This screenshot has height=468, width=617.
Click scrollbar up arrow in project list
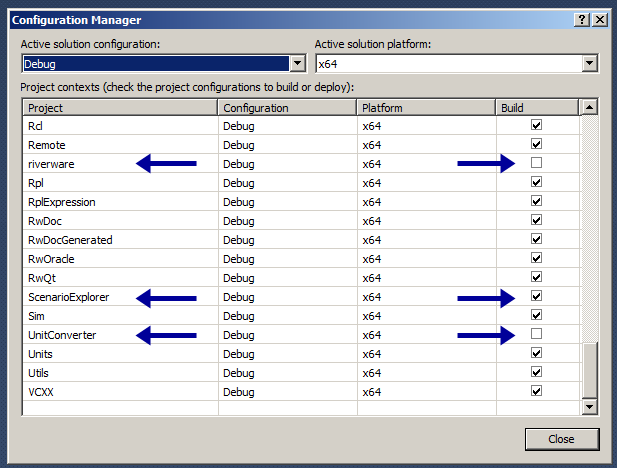point(589,107)
